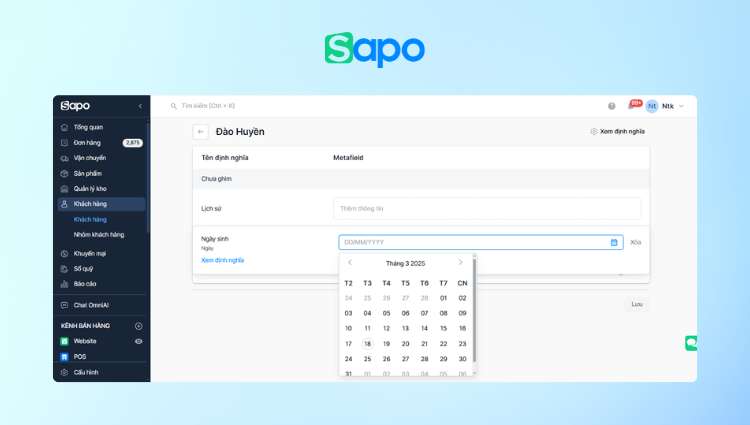Select day 01 in first calendar row
The image size is (750, 425).
[443, 298]
